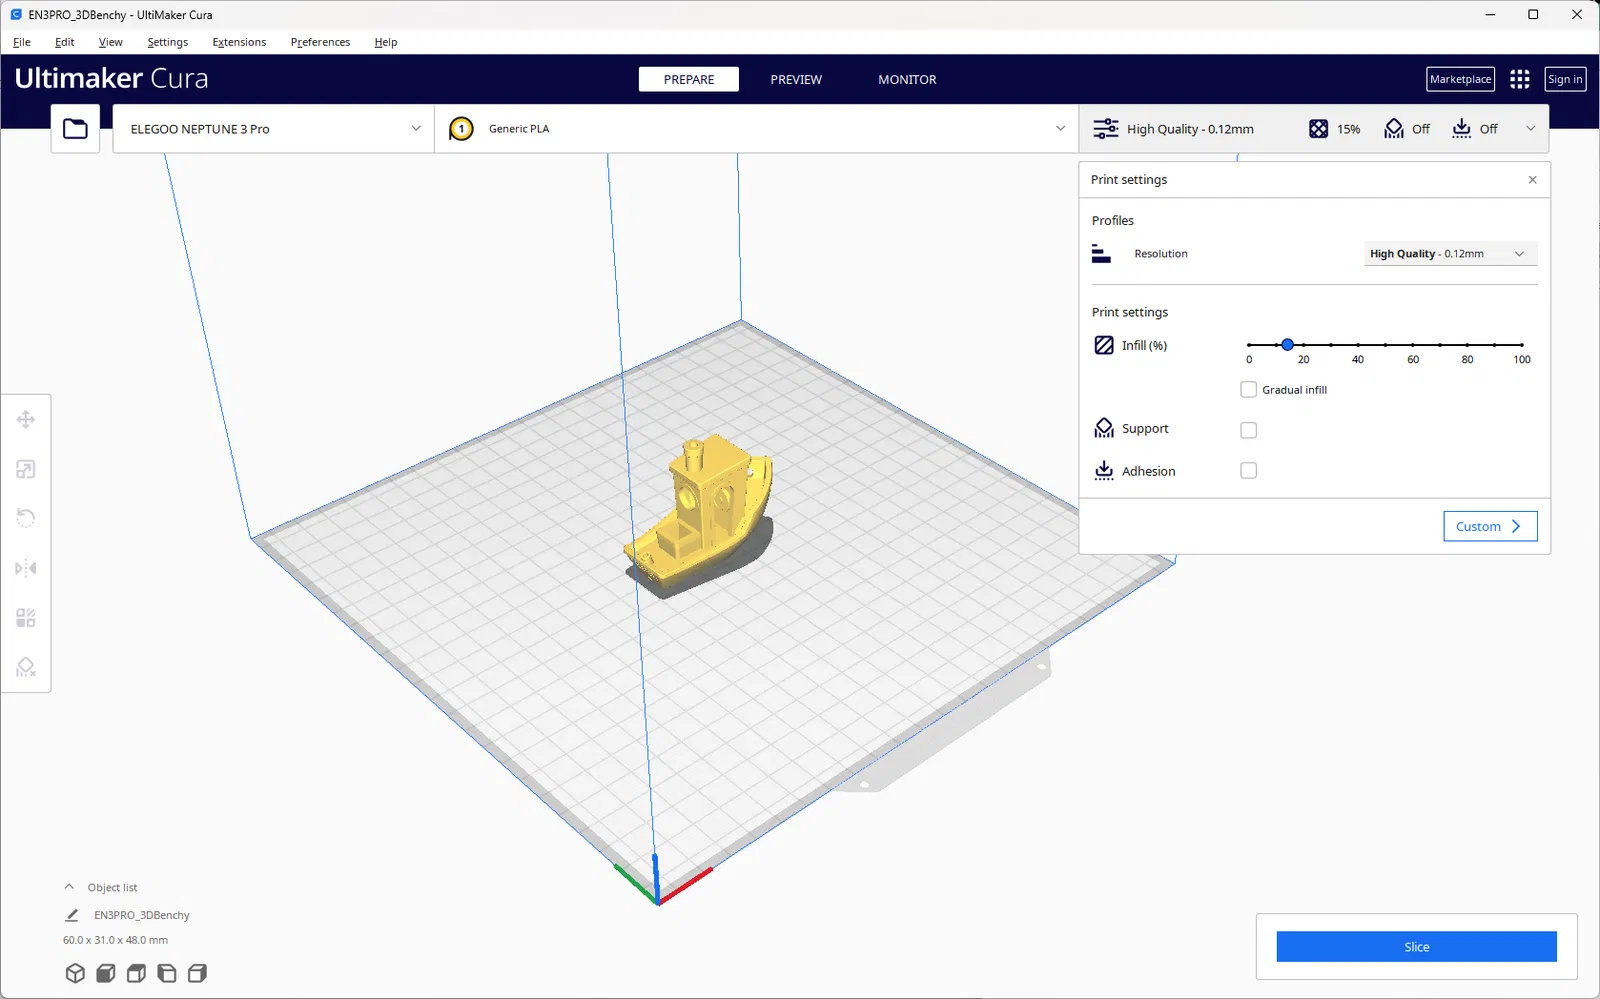Click the Infill (%) pattern icon
The width and height of the screenshot is (1600, 999).
pyautogui.click(x=1104, y=345)
